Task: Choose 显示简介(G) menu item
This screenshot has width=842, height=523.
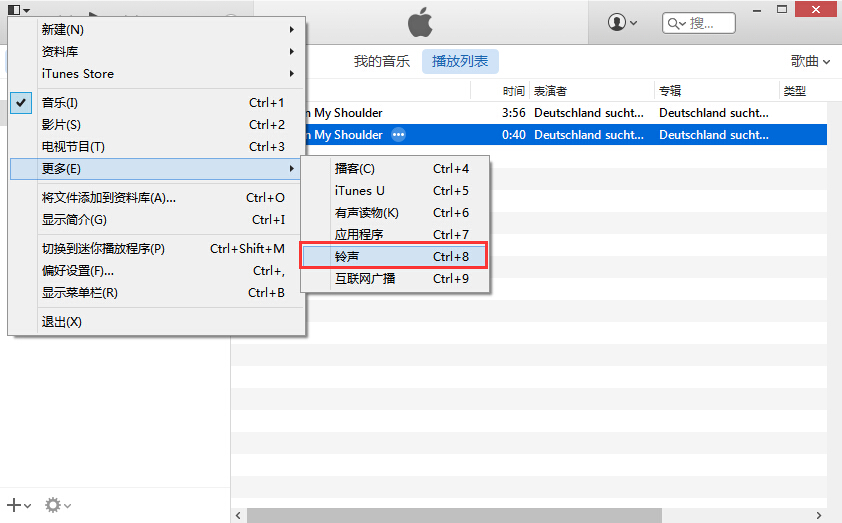Action: [x=157, y=220]
